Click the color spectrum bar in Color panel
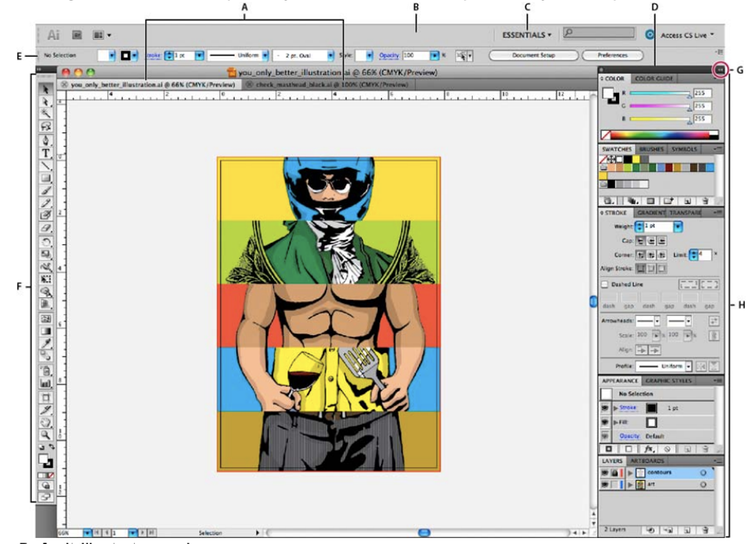Screen dimensions: 750x544 coord(660,135)
